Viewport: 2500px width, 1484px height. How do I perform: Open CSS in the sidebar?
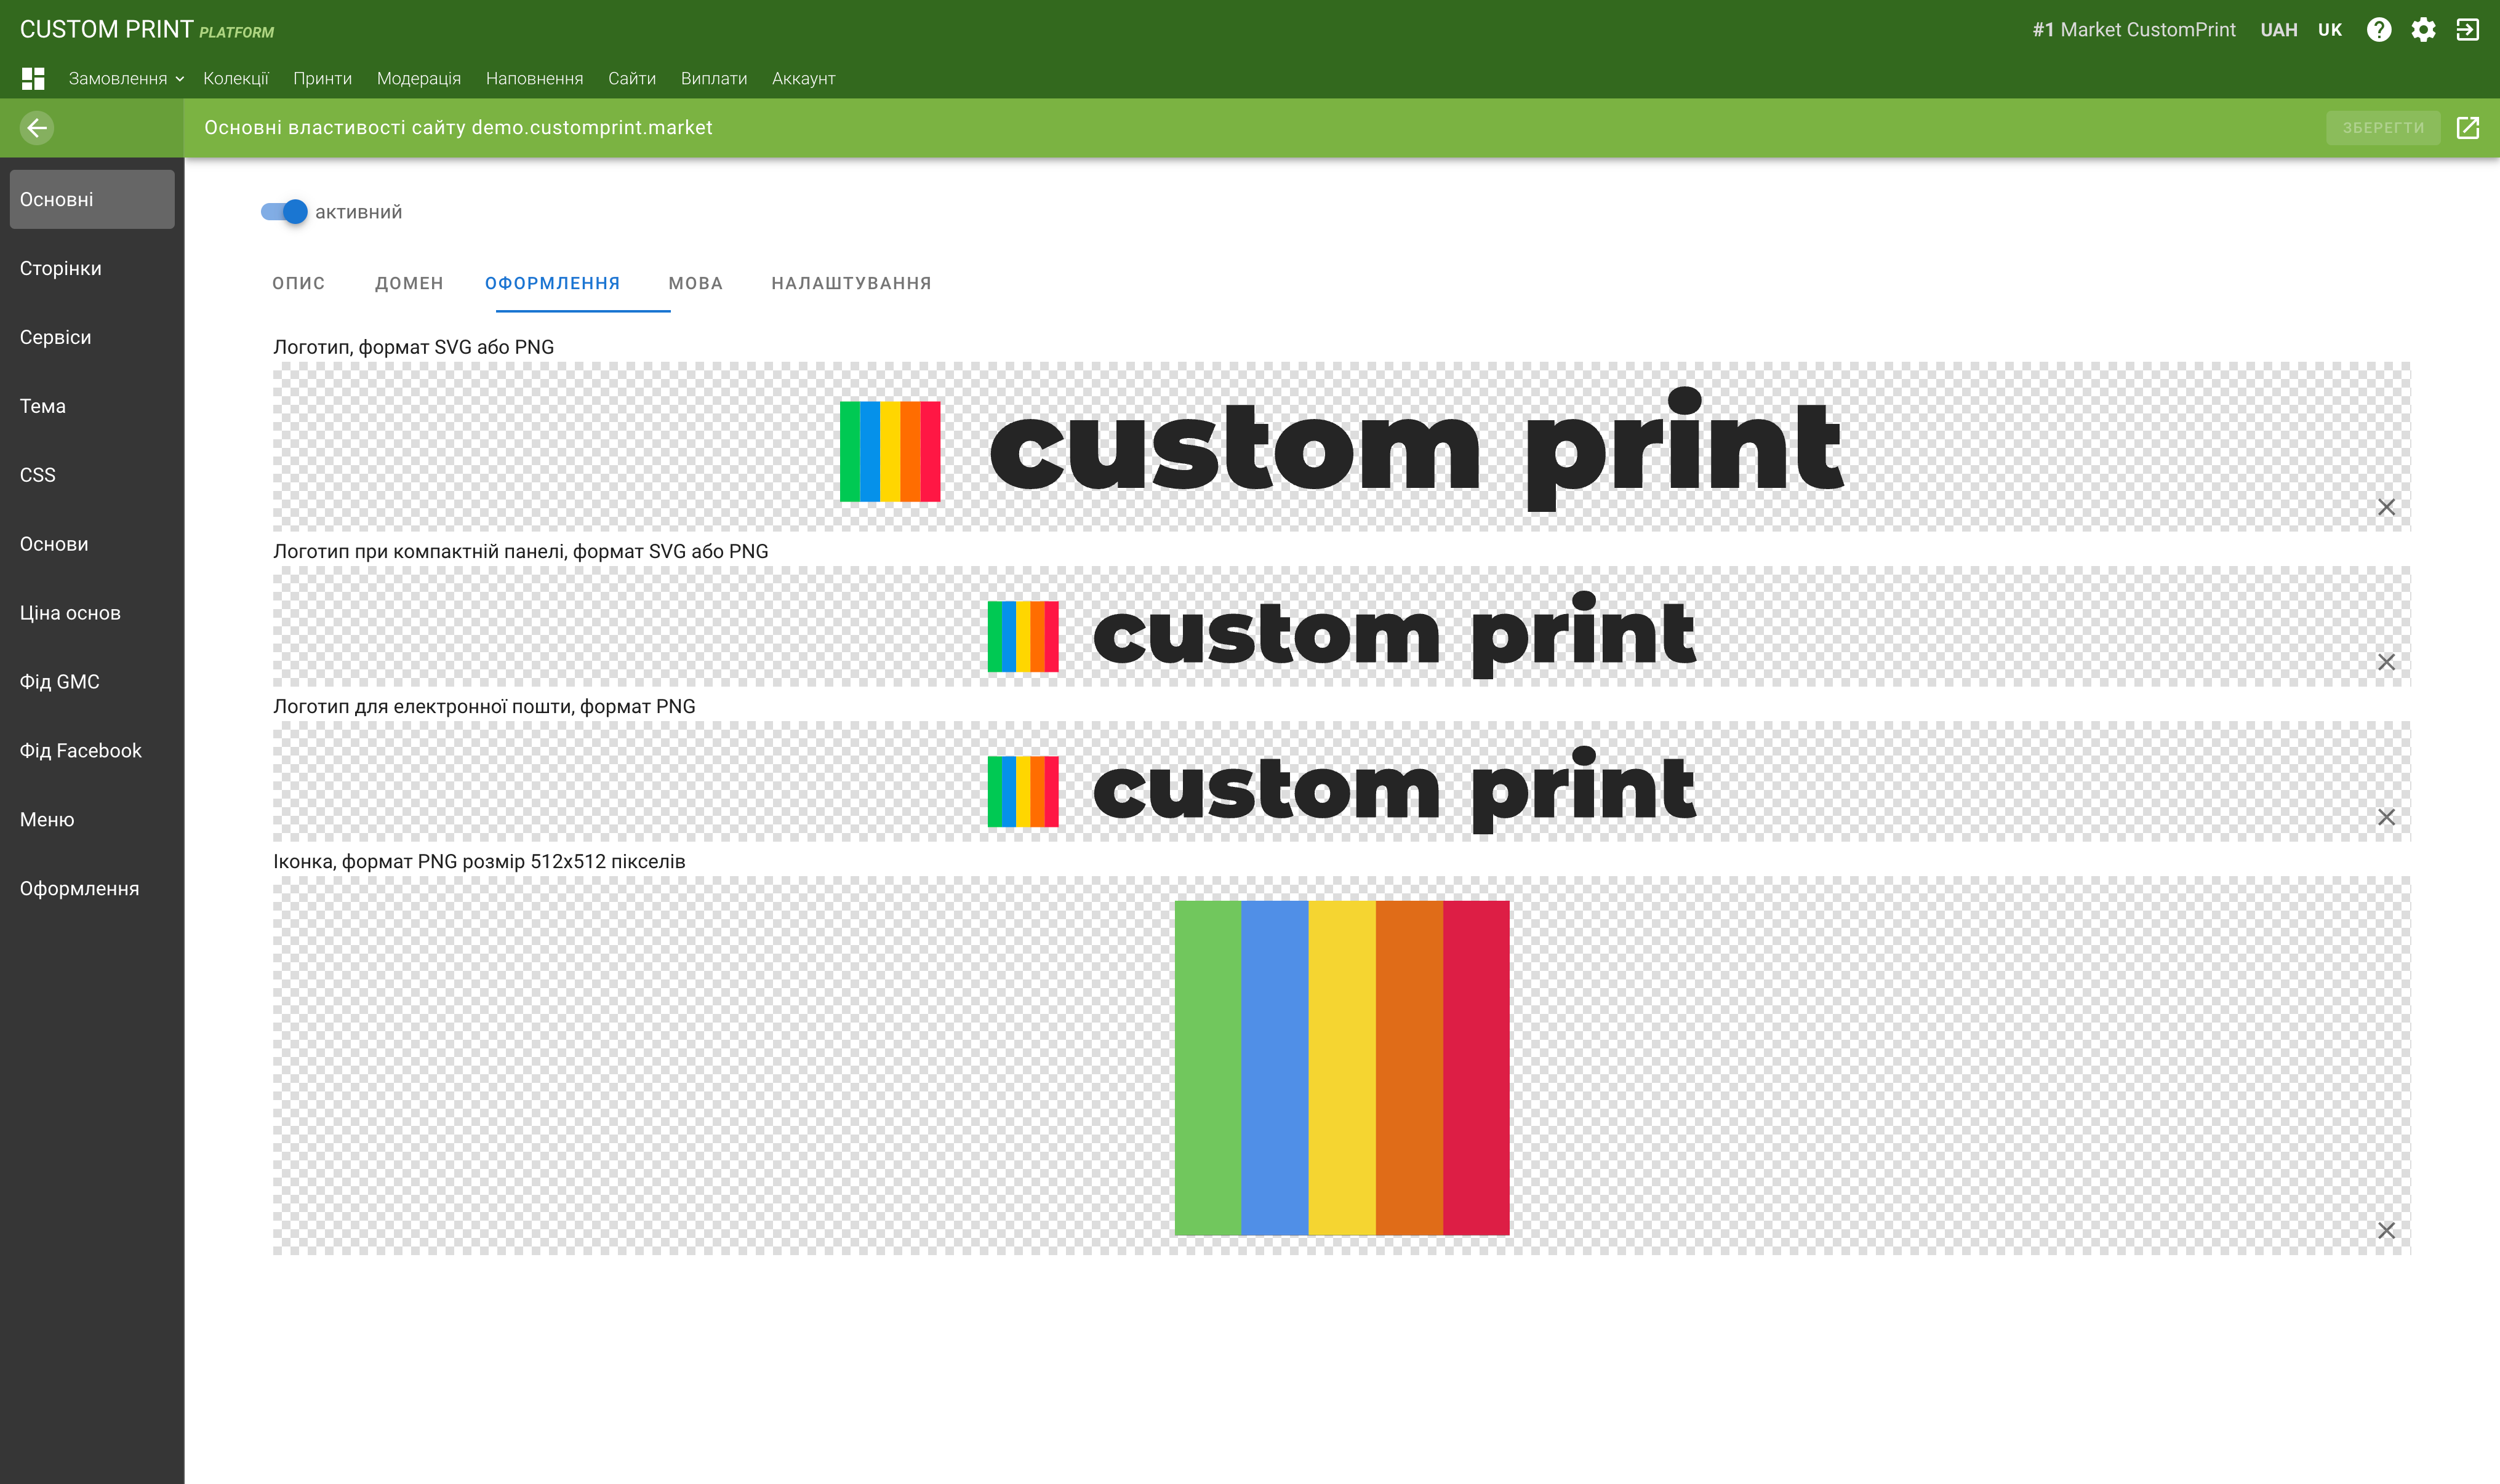[x=92, y=475]
